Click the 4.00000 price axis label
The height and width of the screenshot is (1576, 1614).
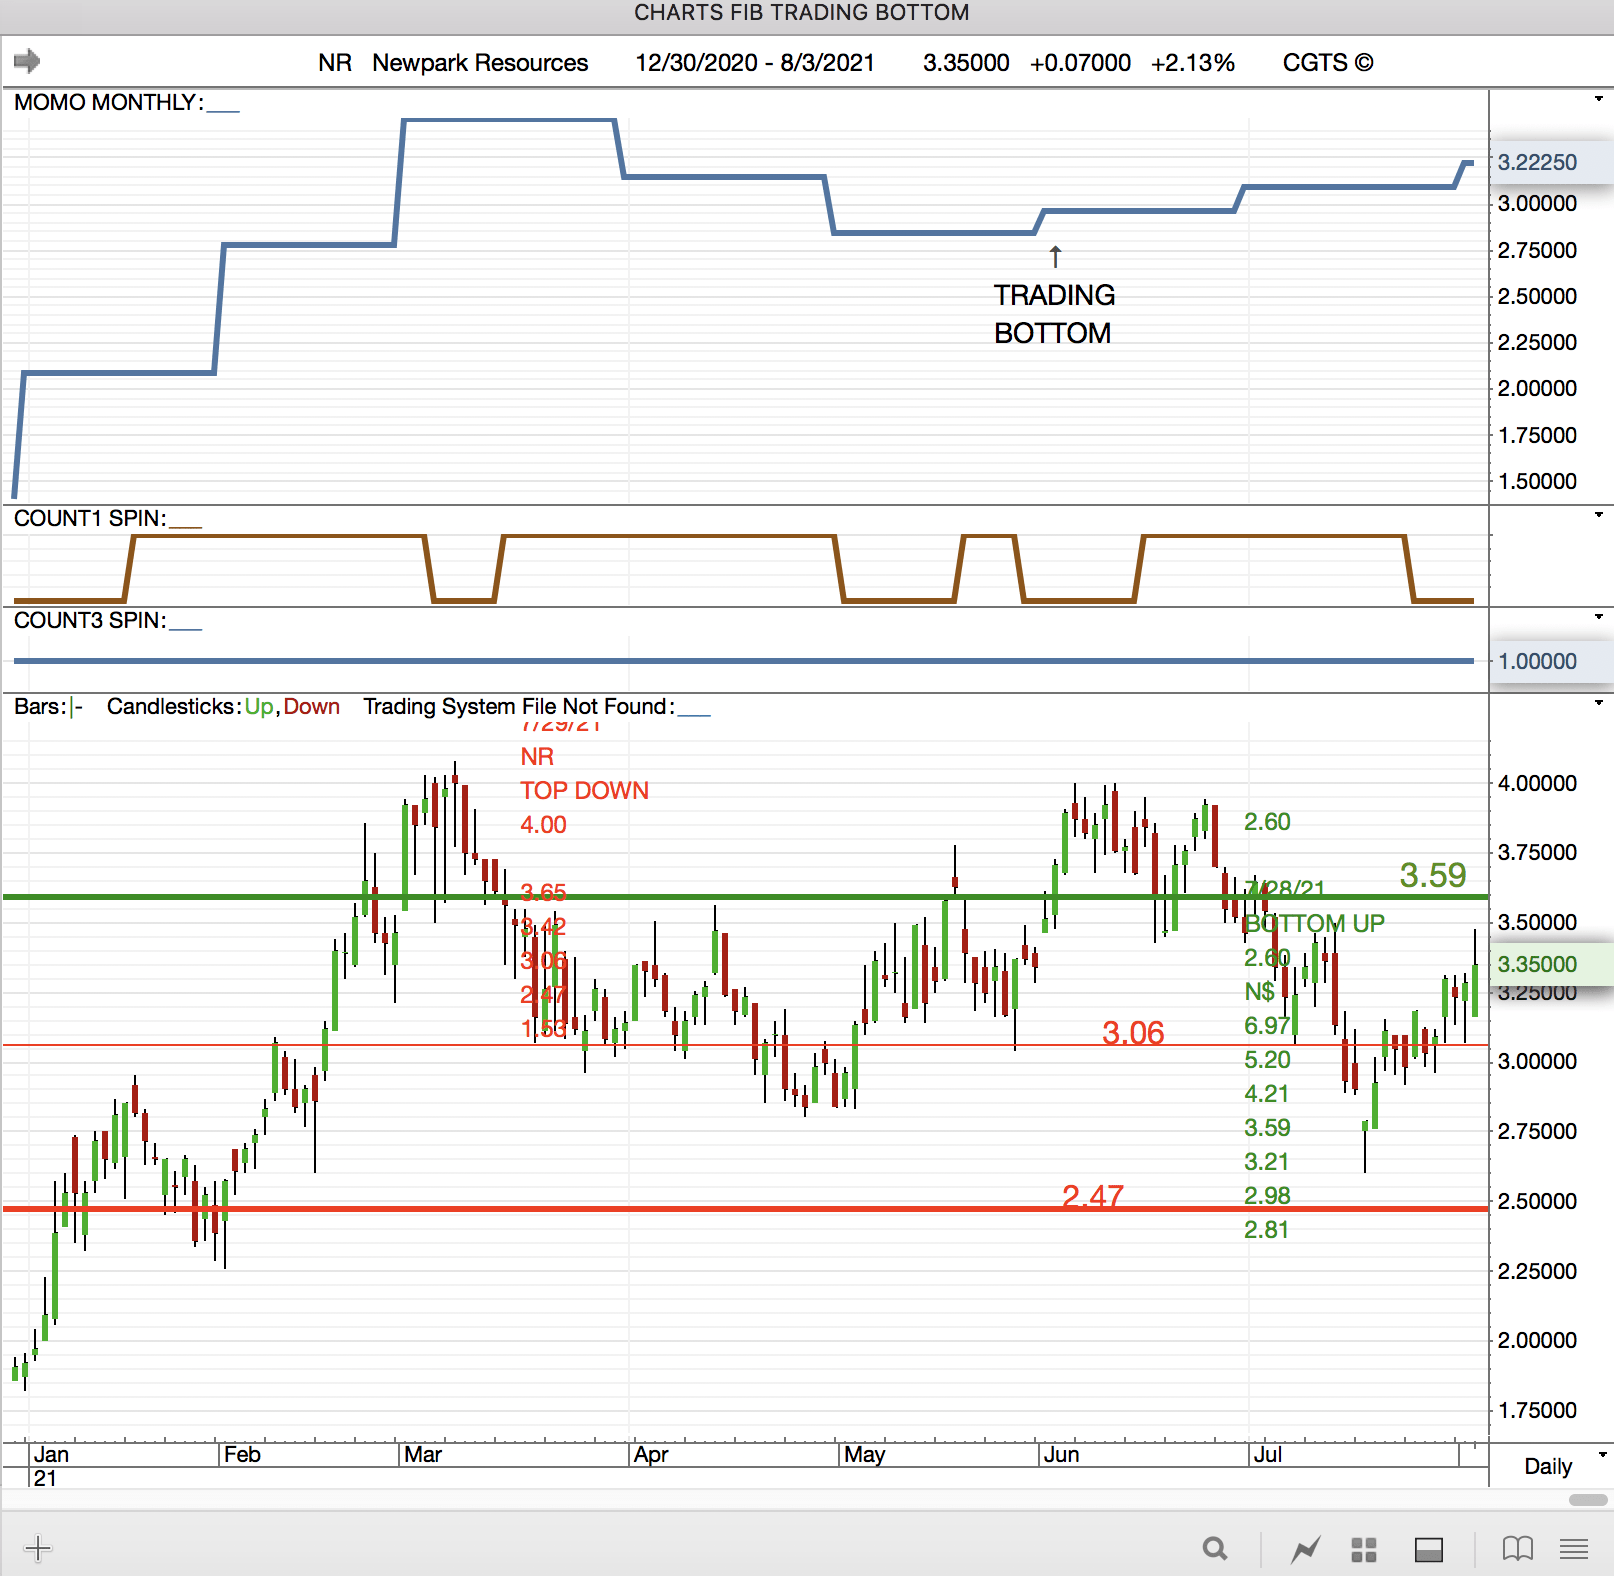pyautogui.click(x=1537, y=783)
